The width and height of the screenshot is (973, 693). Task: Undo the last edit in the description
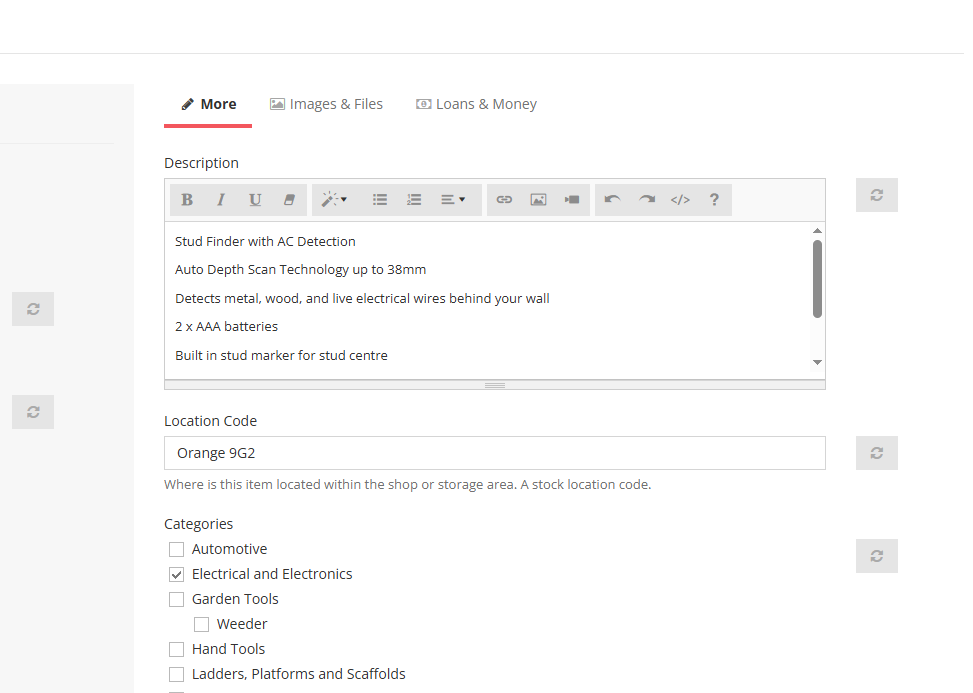(612, 200)
